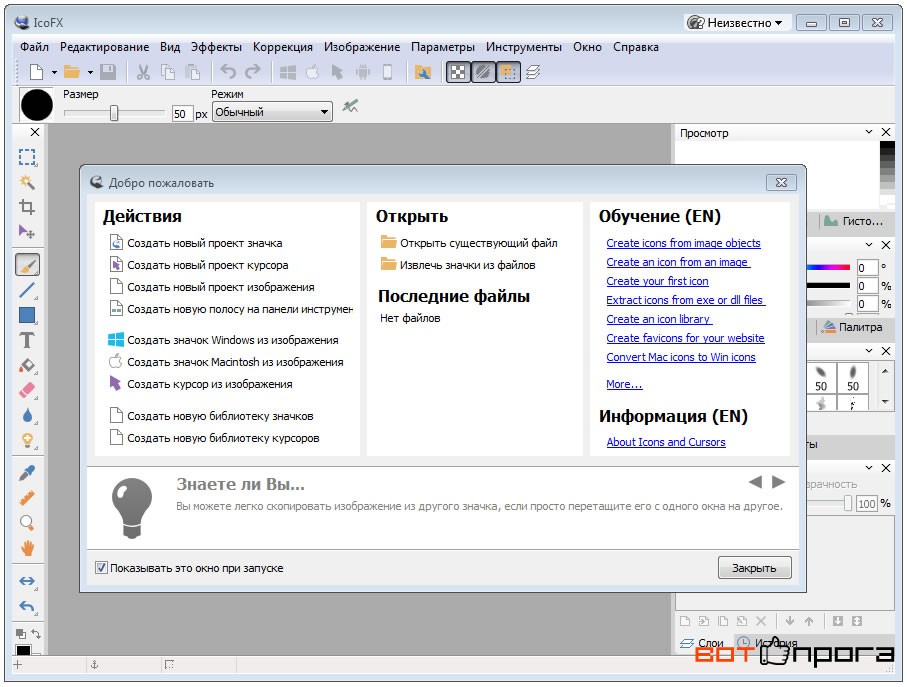Select the hand pan tool

click(27, 548)
